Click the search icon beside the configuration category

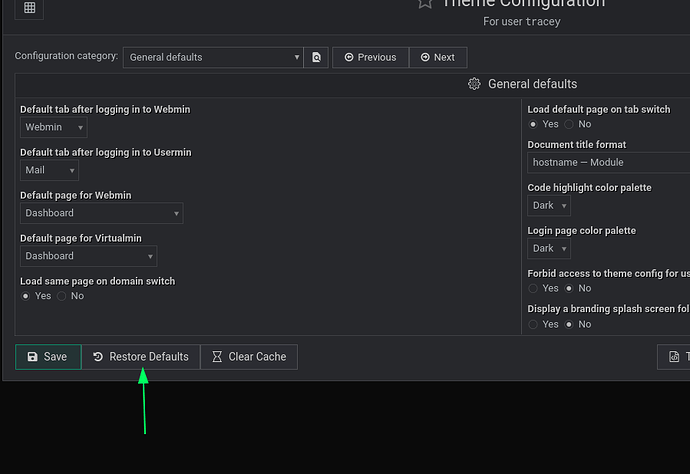[316, 58]
